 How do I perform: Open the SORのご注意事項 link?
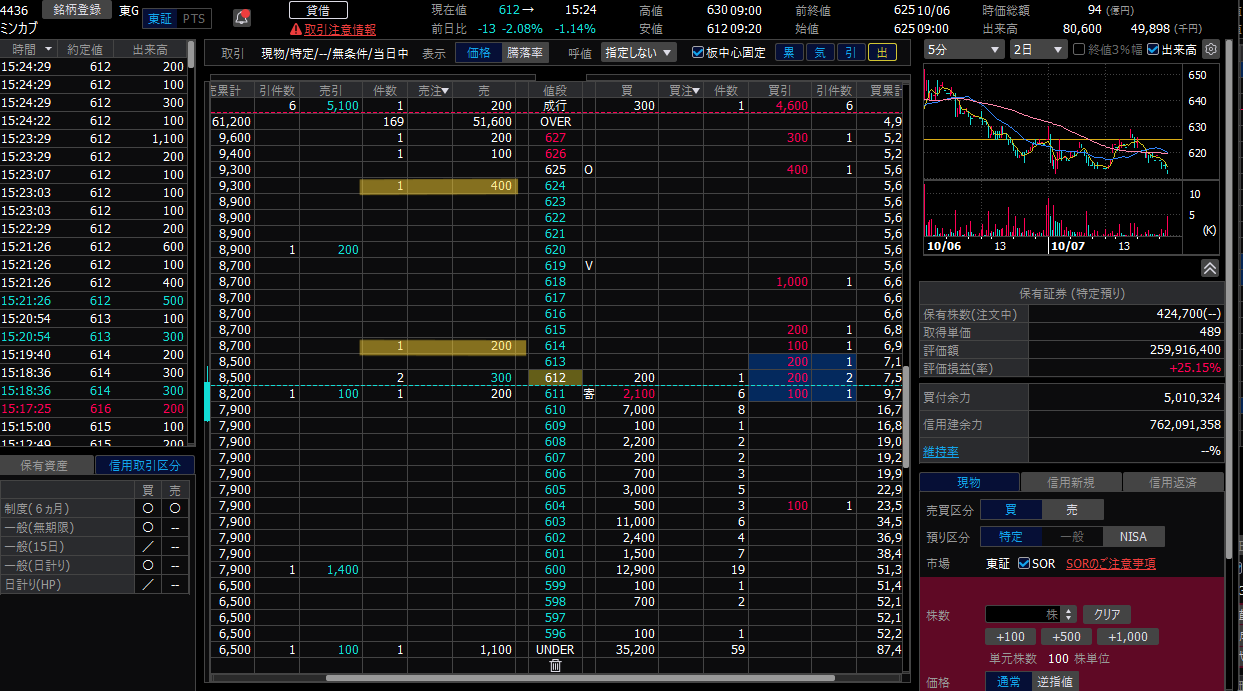[1110, 564]
